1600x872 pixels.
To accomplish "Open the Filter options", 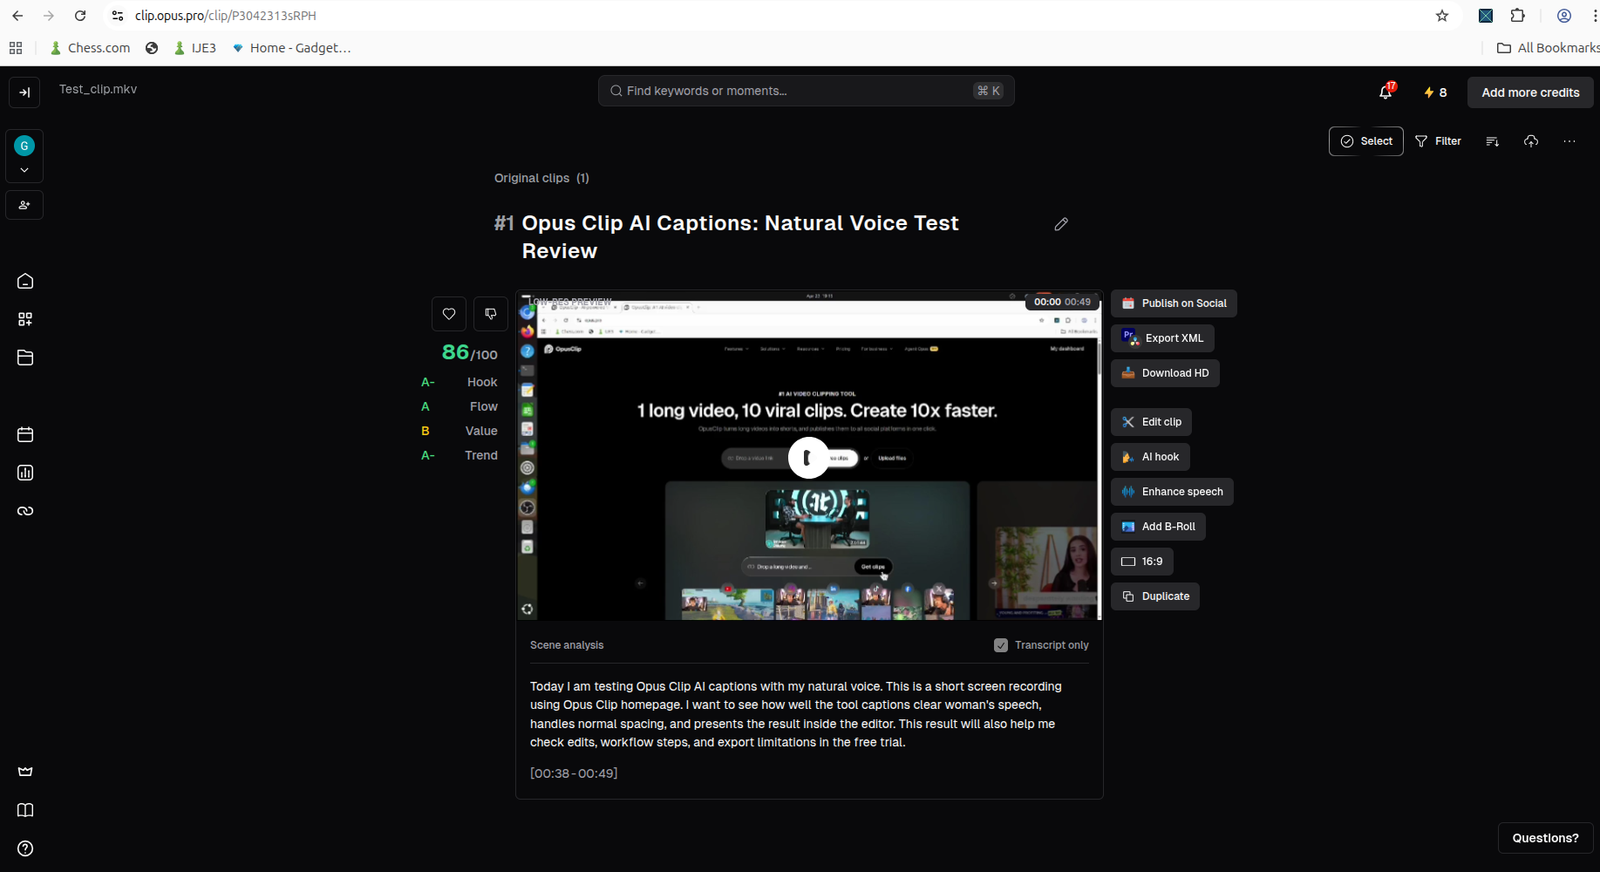I will point(1438,141).
